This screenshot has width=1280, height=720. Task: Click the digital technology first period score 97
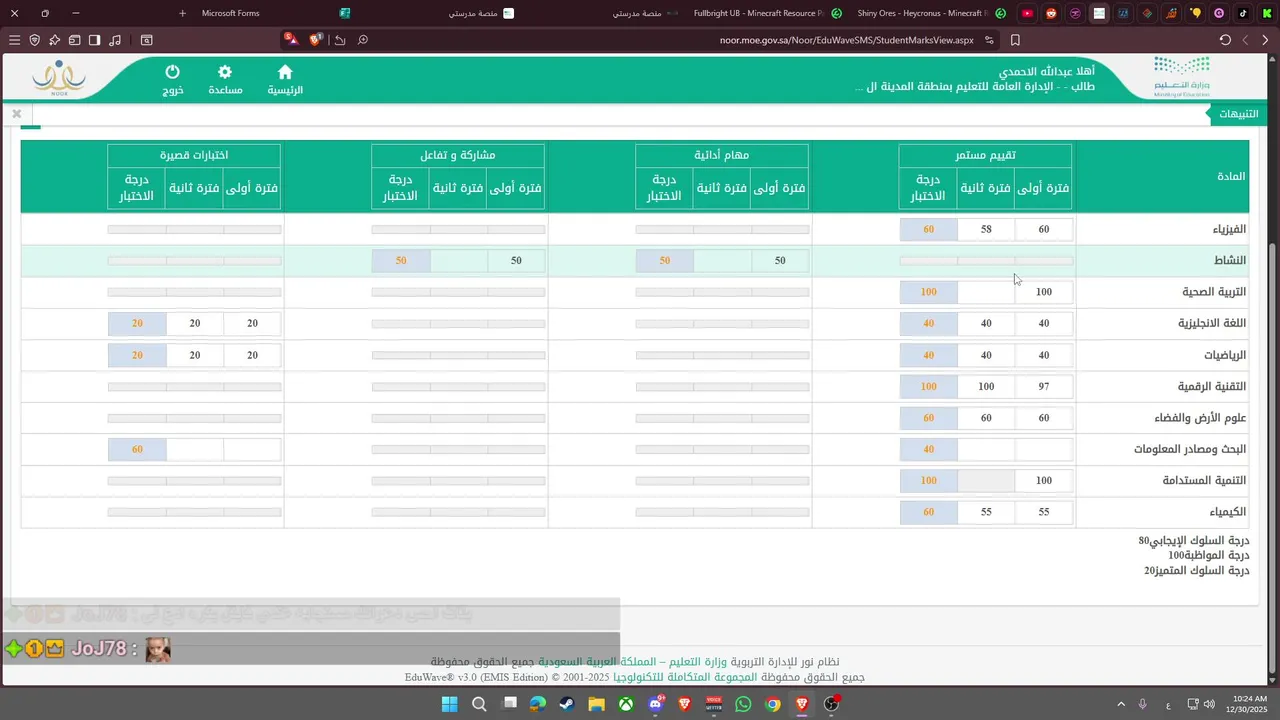click(x=1043, y=386)
